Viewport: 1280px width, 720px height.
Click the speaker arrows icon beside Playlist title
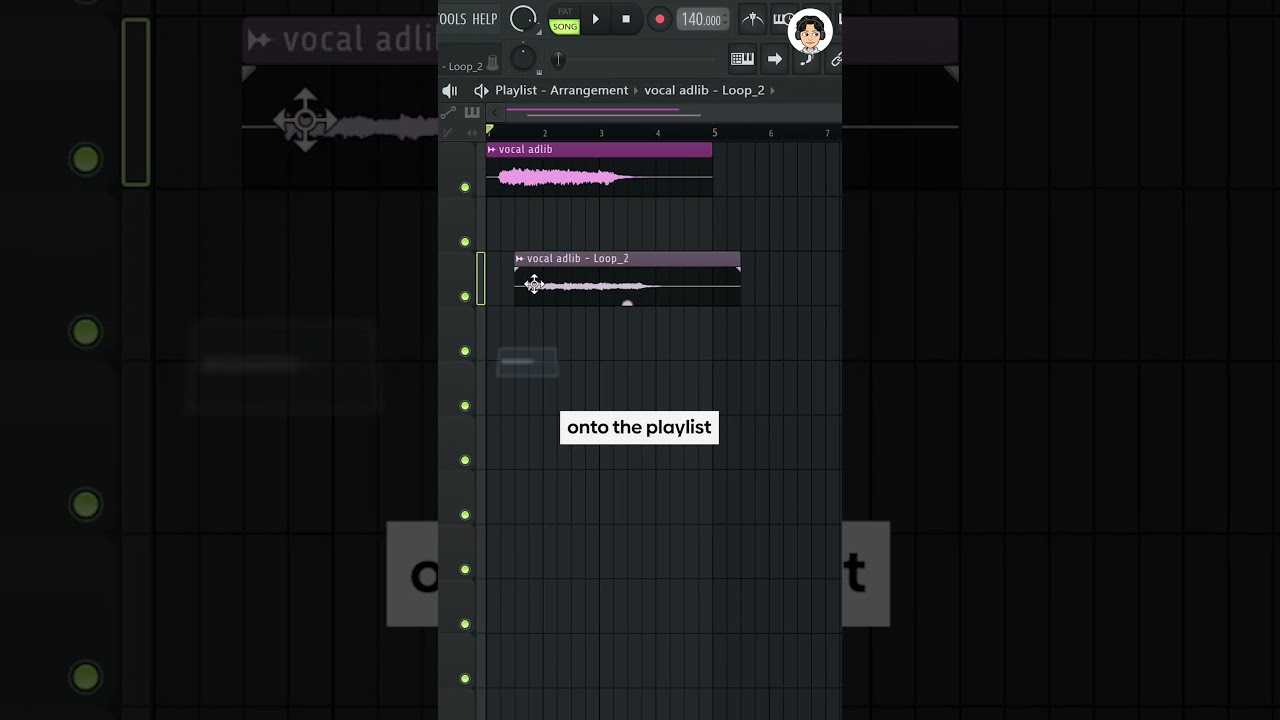click(x=481, y=90)
